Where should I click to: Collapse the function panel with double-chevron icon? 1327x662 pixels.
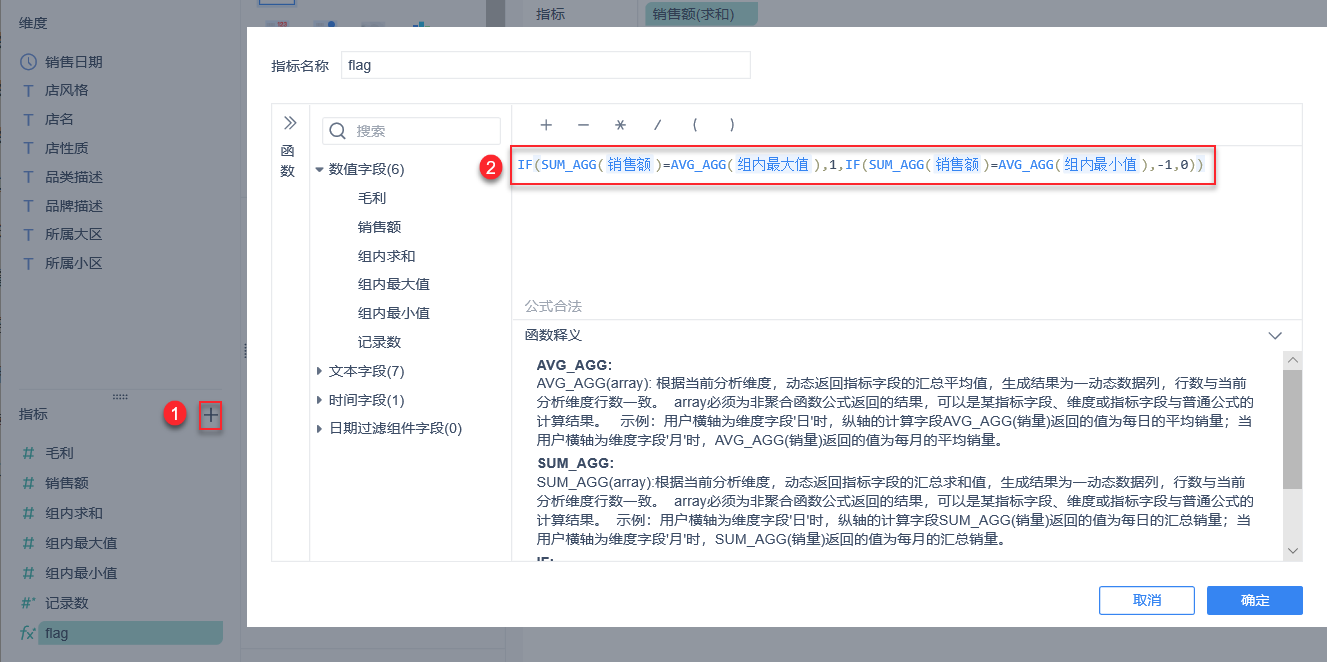290,123
